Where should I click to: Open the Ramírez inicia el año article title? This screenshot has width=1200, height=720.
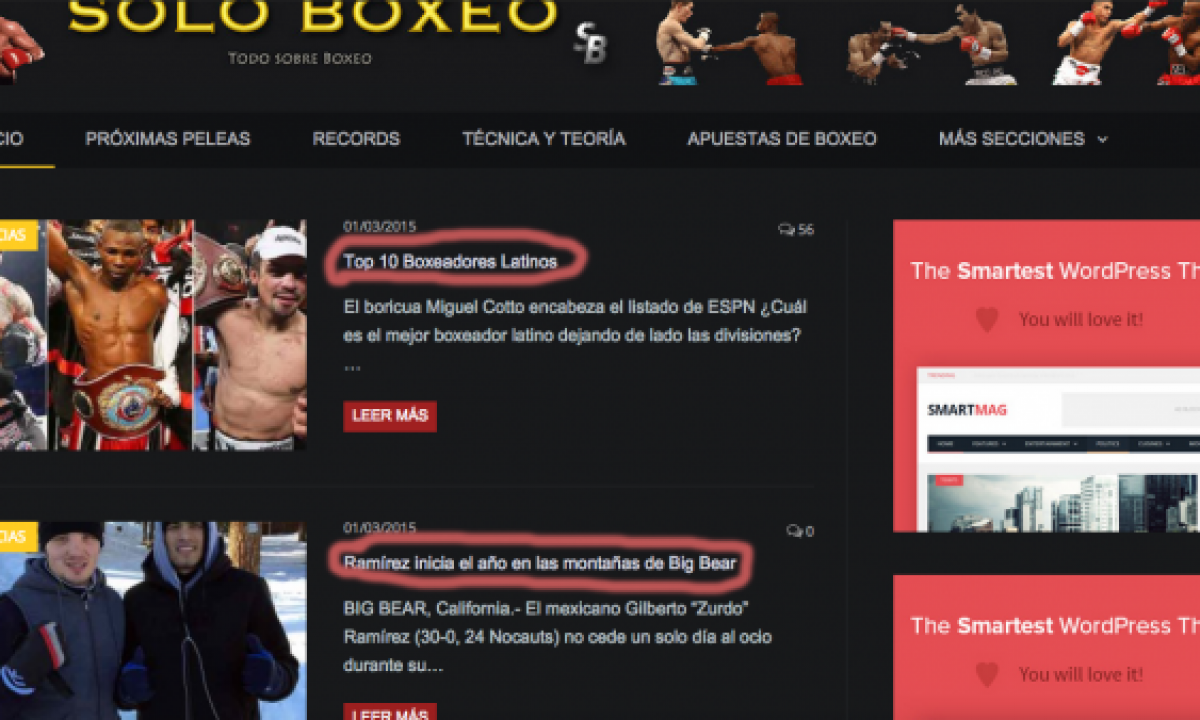click(x=540, y=563)
